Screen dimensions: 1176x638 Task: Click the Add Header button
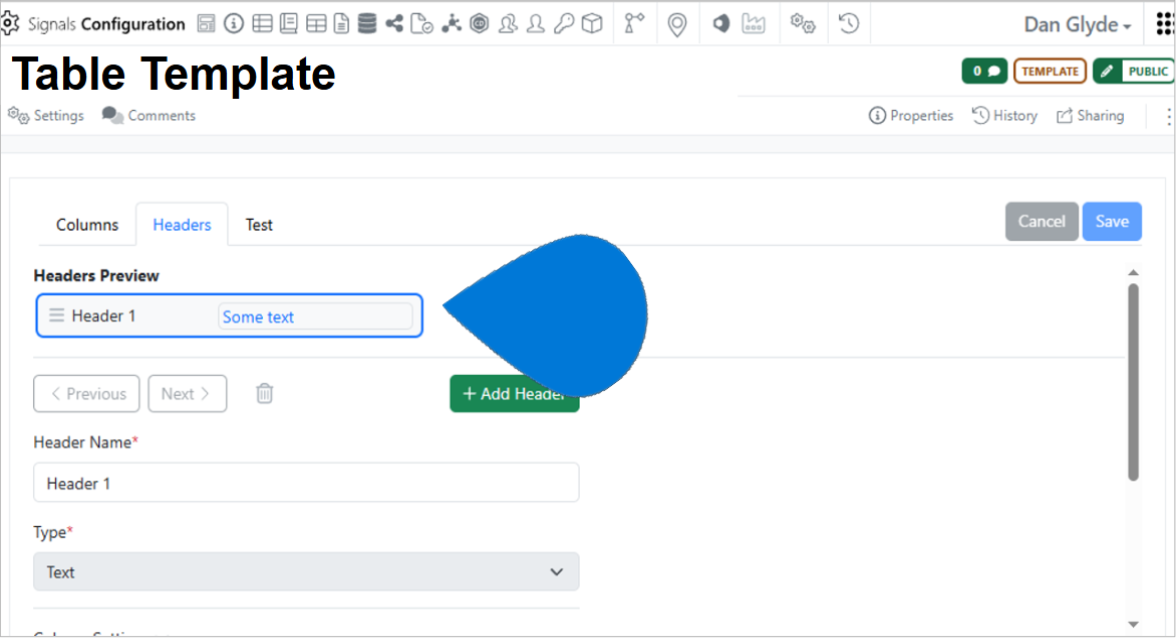pos(514,394)
